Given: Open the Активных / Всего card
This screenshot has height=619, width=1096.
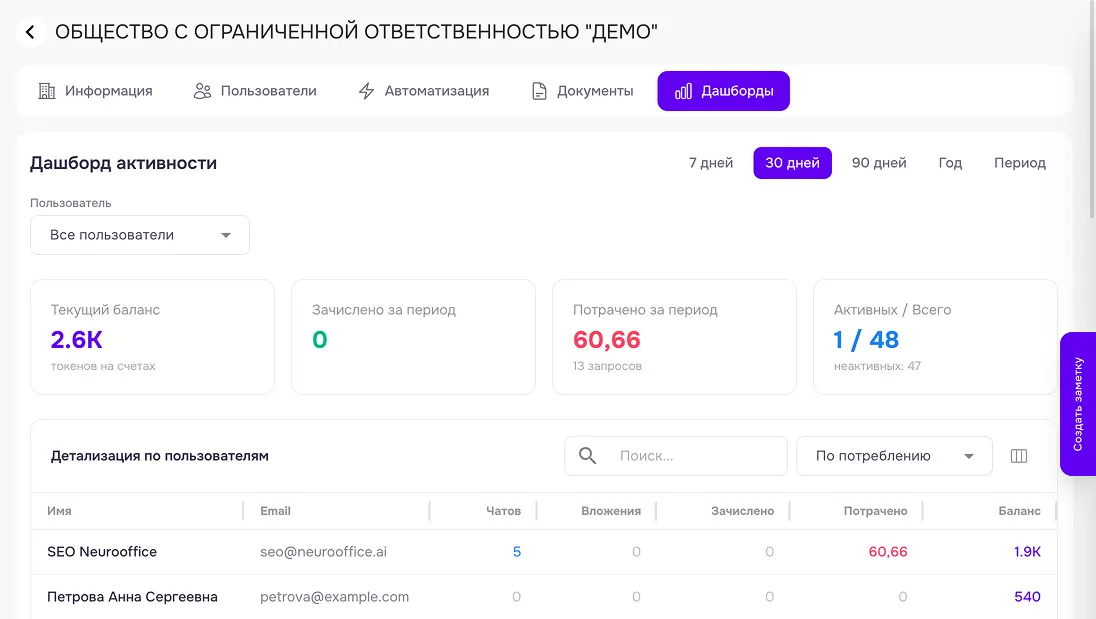Looking at the screenshot, I should coord(935,337).
